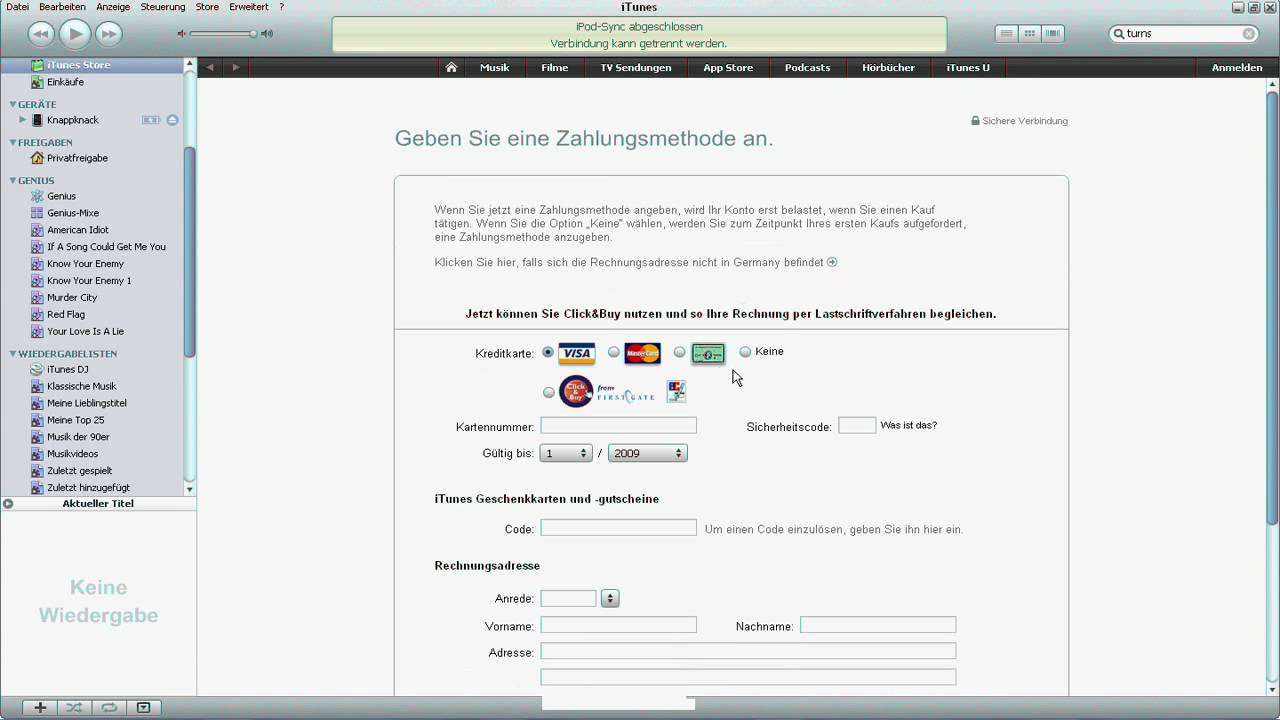Open the Anrede dropdown
Screen dimensions: 1280x720
click(610, 598)
